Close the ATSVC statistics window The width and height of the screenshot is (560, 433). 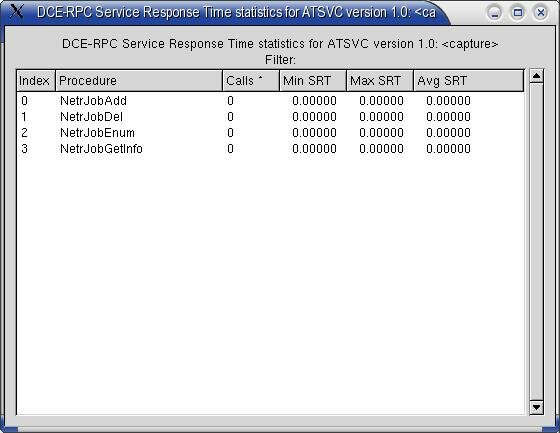point(541,13)
